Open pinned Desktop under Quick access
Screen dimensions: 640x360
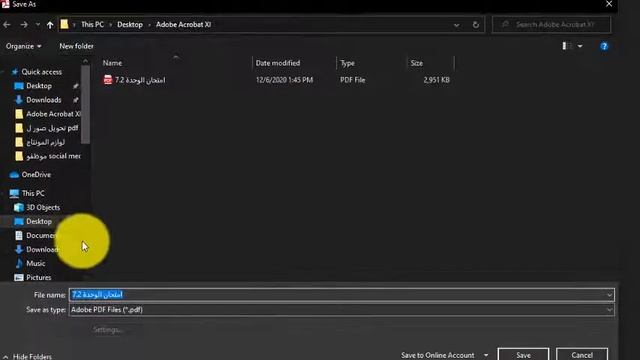[39, 86]
